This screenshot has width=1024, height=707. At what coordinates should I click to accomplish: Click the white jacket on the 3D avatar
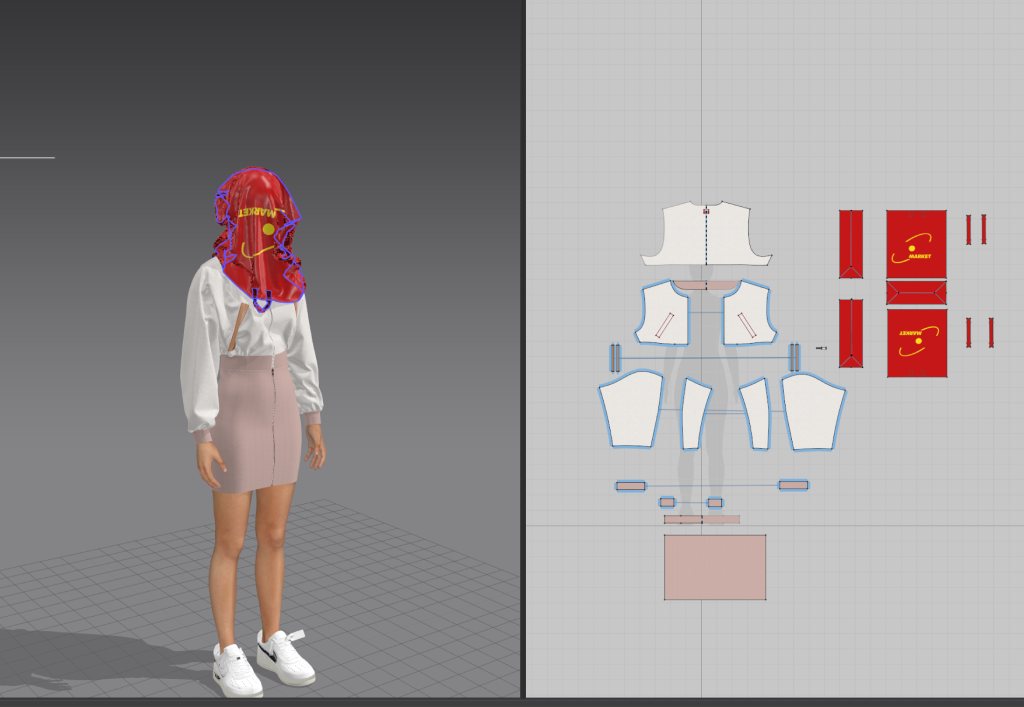(x=202, y=339)
